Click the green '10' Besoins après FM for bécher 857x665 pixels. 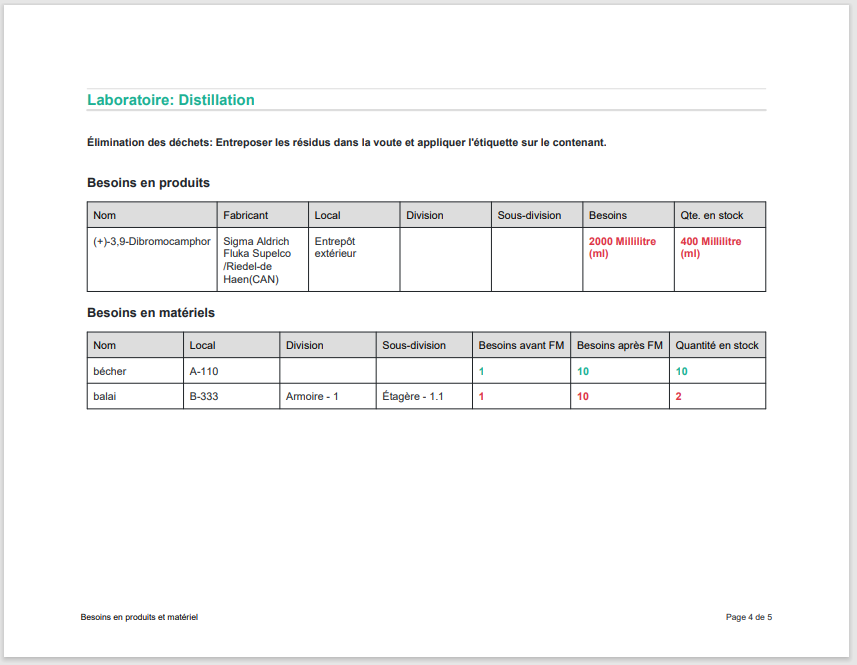pos(583,371)
